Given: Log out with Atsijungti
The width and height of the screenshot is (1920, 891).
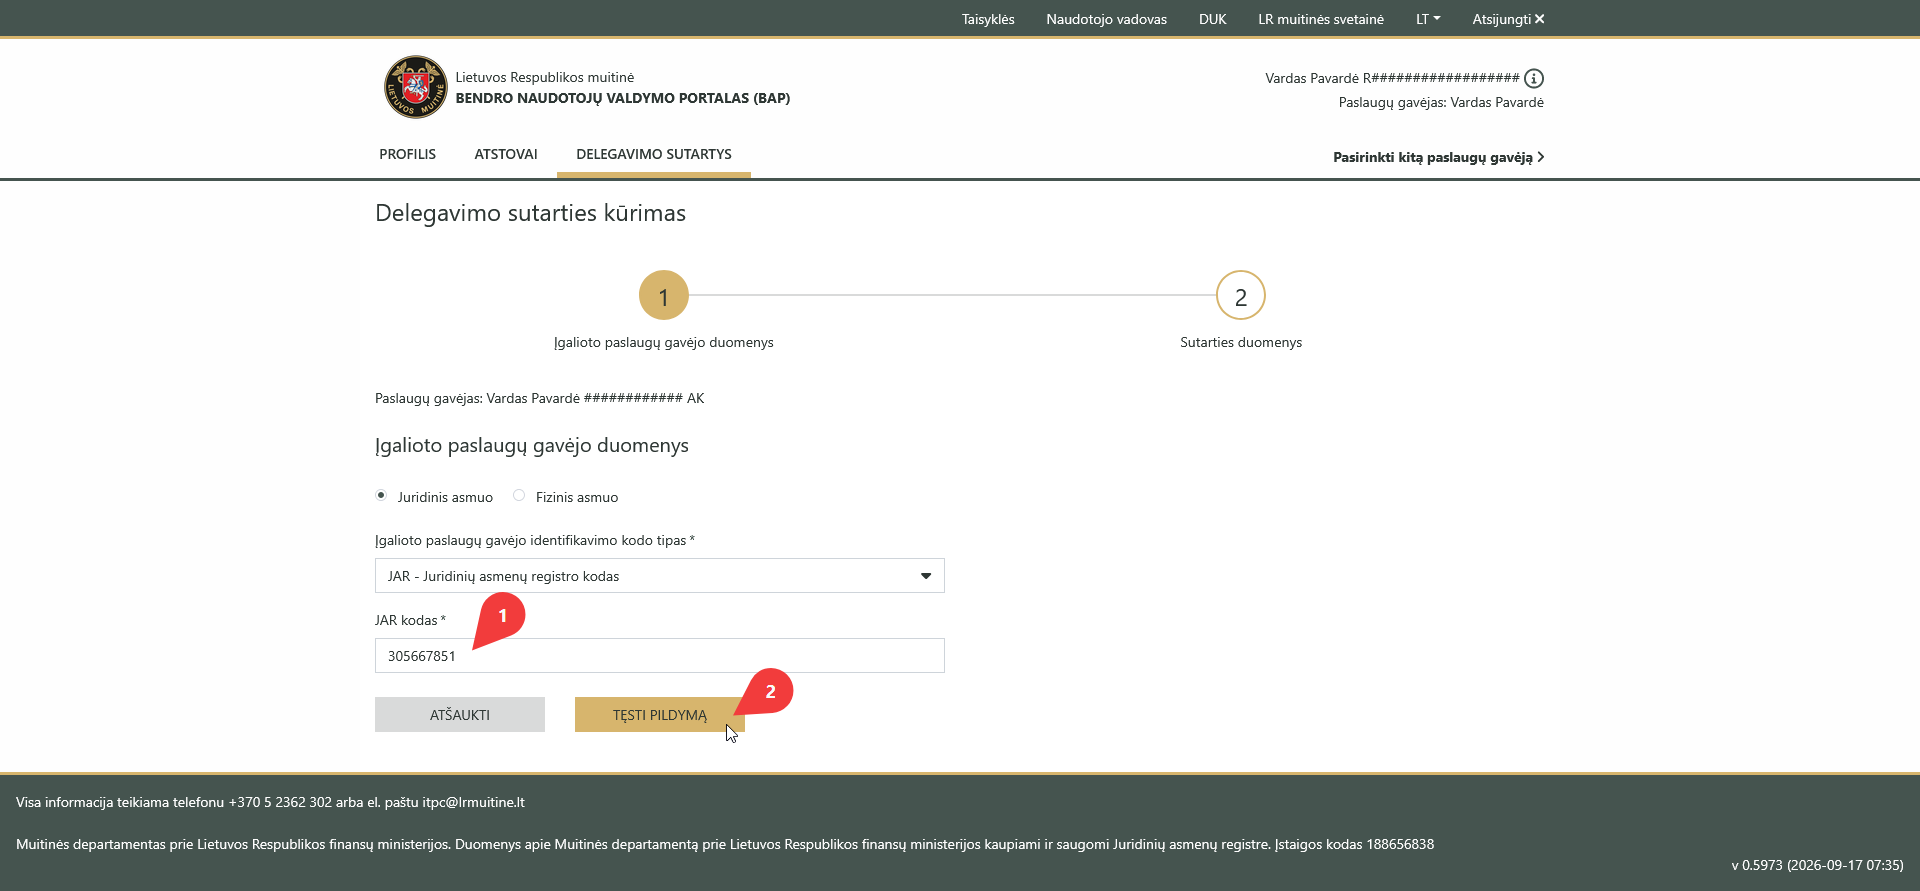Looking at the screenshot, I should pos(1508,19).
